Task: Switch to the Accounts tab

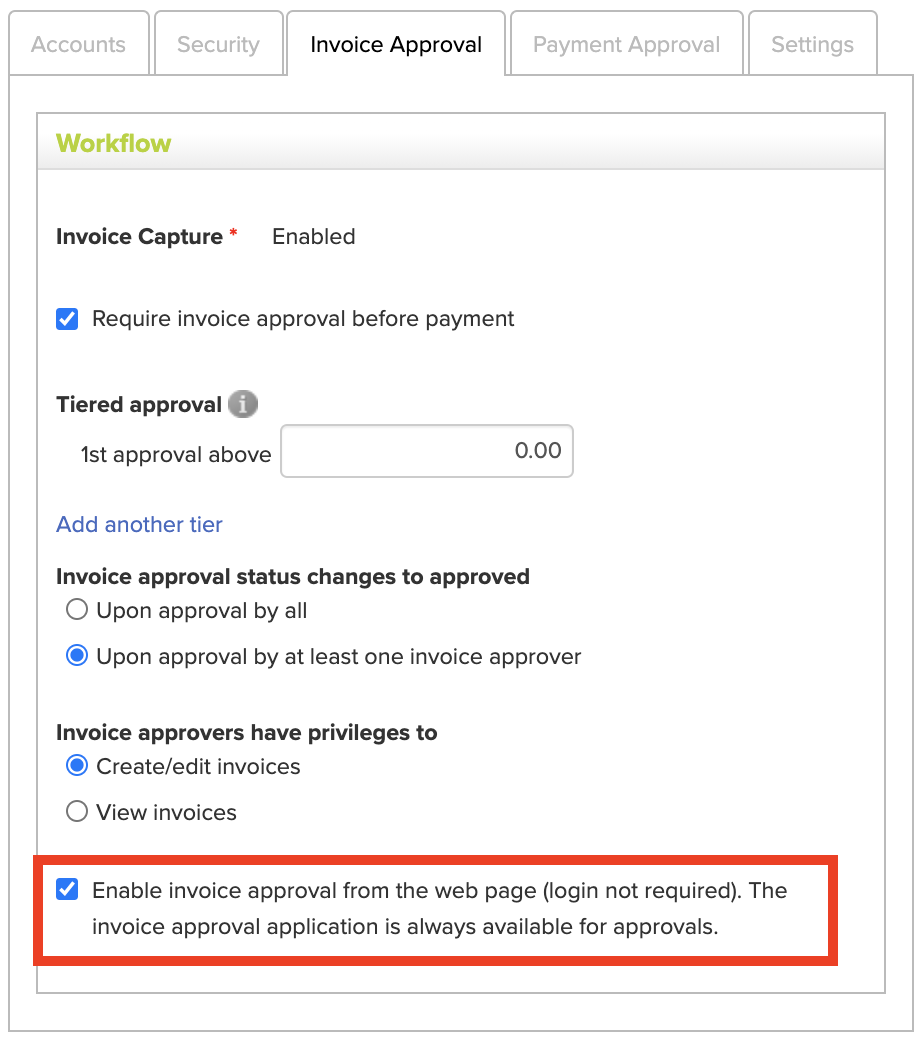Action: click(79, 43)
